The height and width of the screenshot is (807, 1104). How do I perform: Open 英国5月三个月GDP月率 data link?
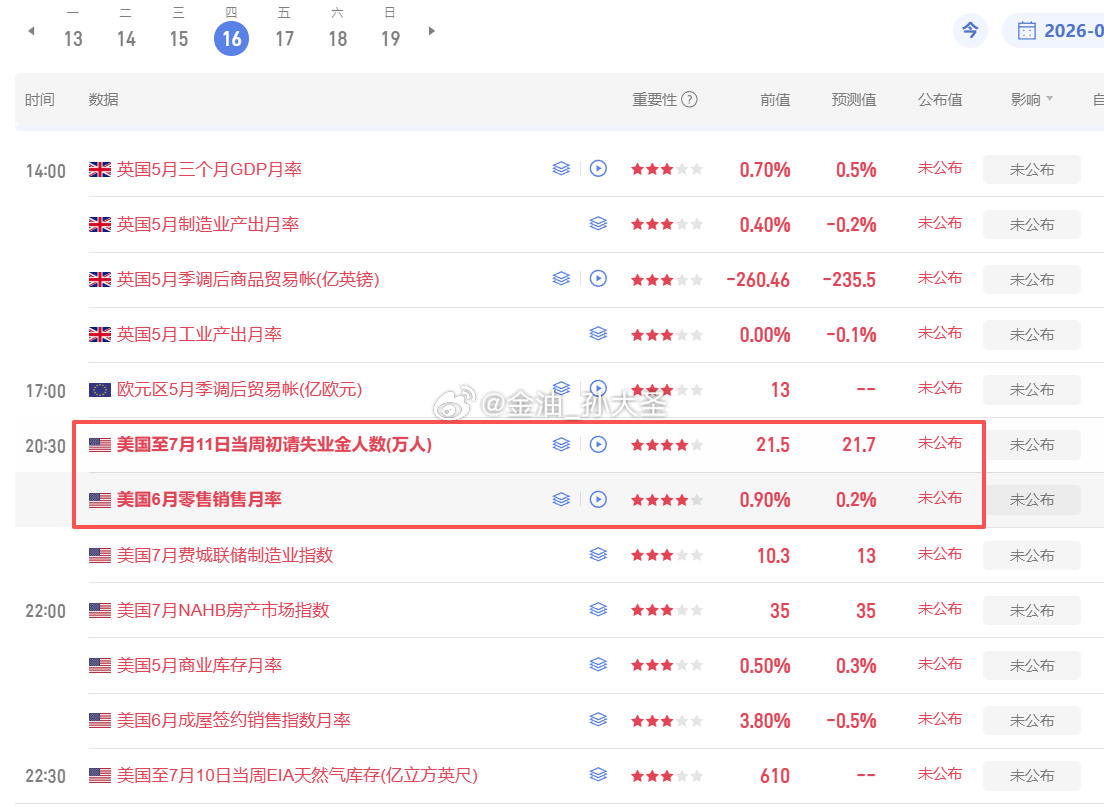point(209,170)
